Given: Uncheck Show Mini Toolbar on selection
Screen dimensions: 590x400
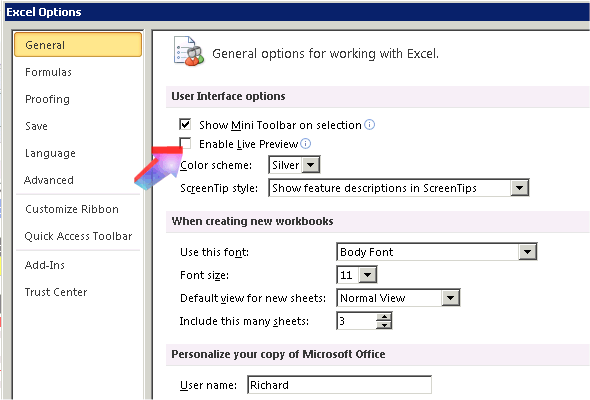Looking at the screenshot, I should [185, 124].
